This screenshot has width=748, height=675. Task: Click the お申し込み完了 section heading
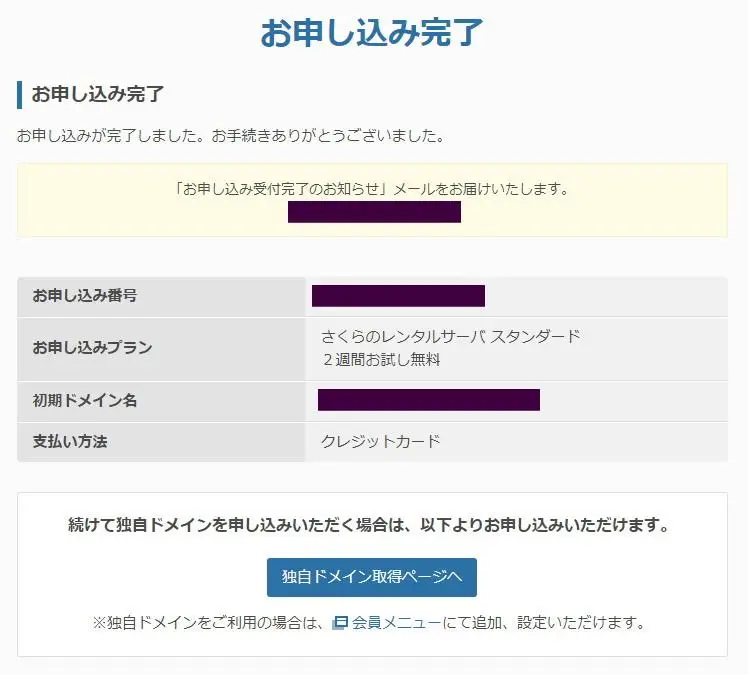point(98,94)
